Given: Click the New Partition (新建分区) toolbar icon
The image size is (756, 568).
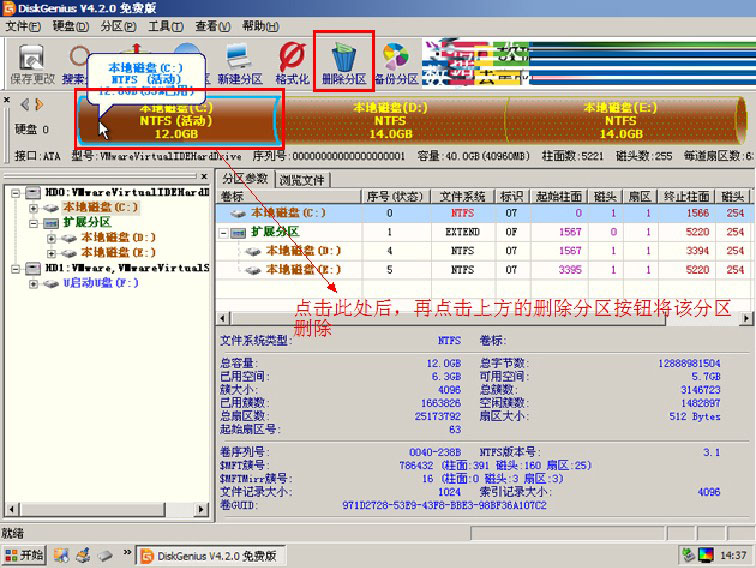Looking at the screenshot, I should tap(240, 64).
